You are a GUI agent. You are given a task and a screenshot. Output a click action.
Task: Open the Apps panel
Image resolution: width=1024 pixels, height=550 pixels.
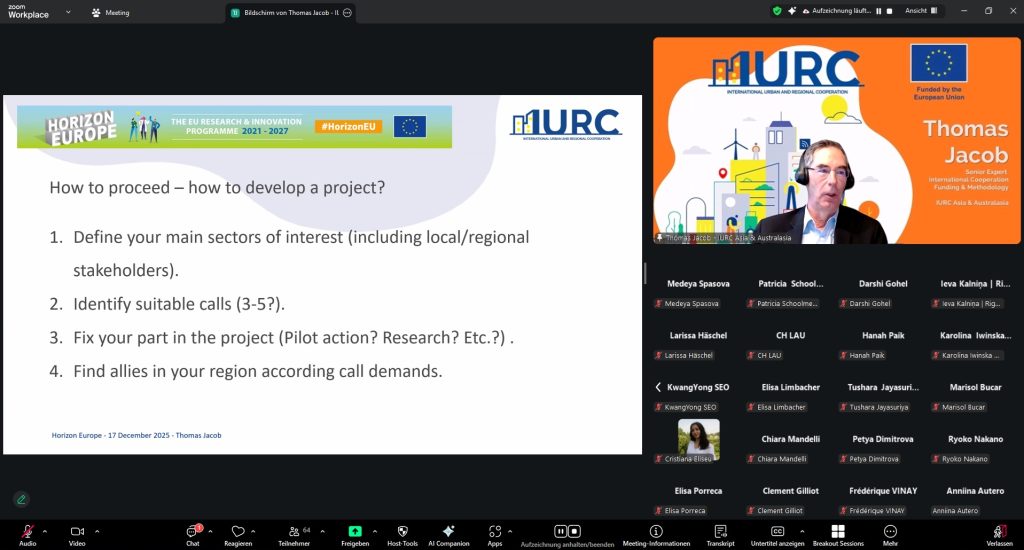click(x=494, y=531)
